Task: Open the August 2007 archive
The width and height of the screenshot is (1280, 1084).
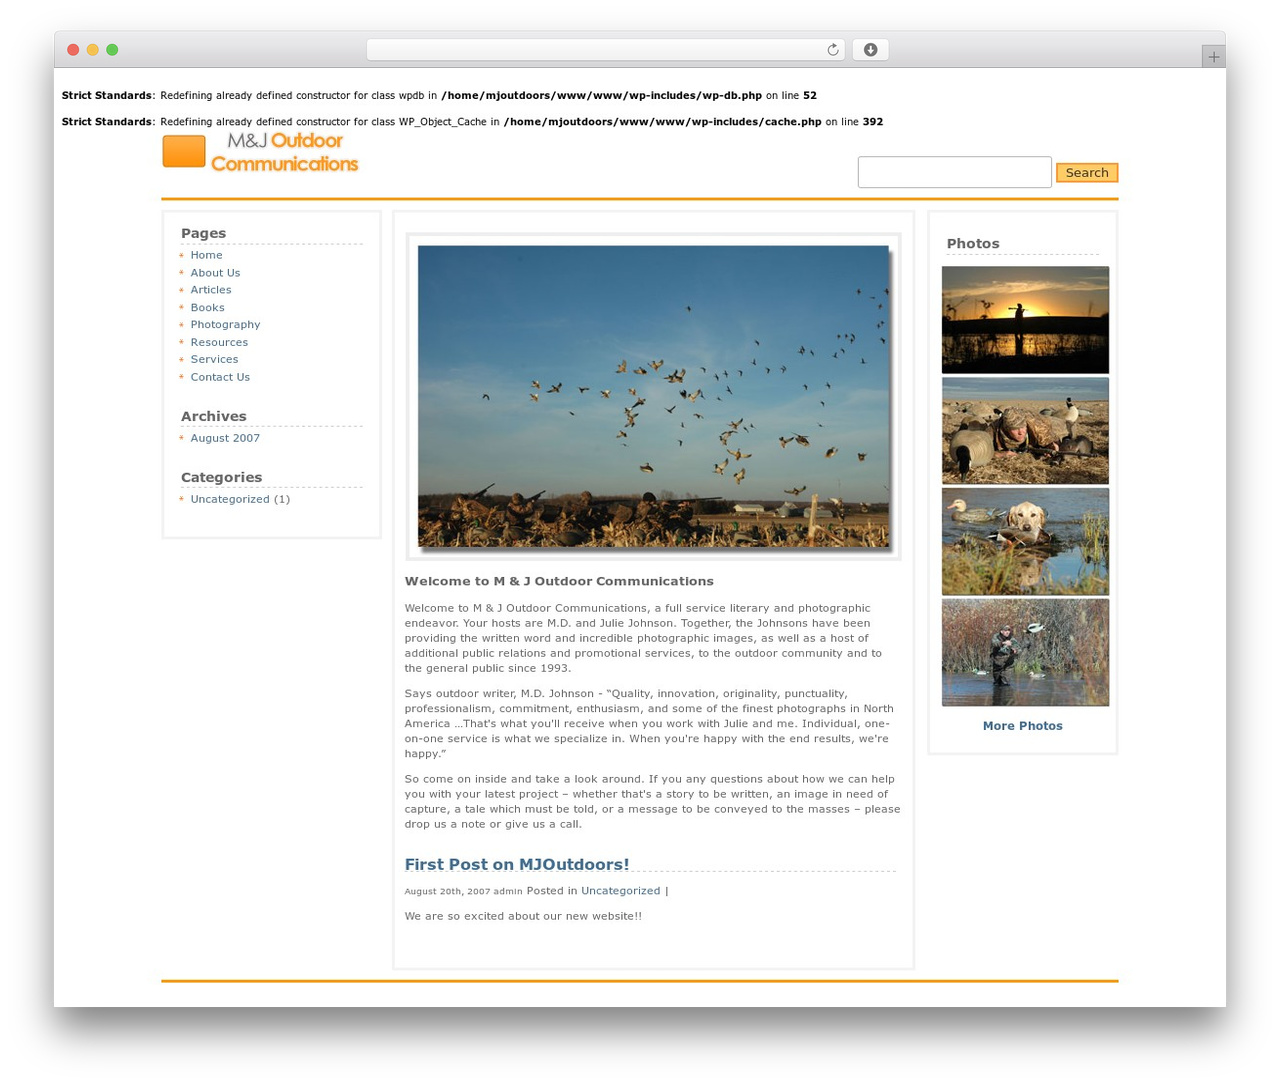Action: pos(225,438)
